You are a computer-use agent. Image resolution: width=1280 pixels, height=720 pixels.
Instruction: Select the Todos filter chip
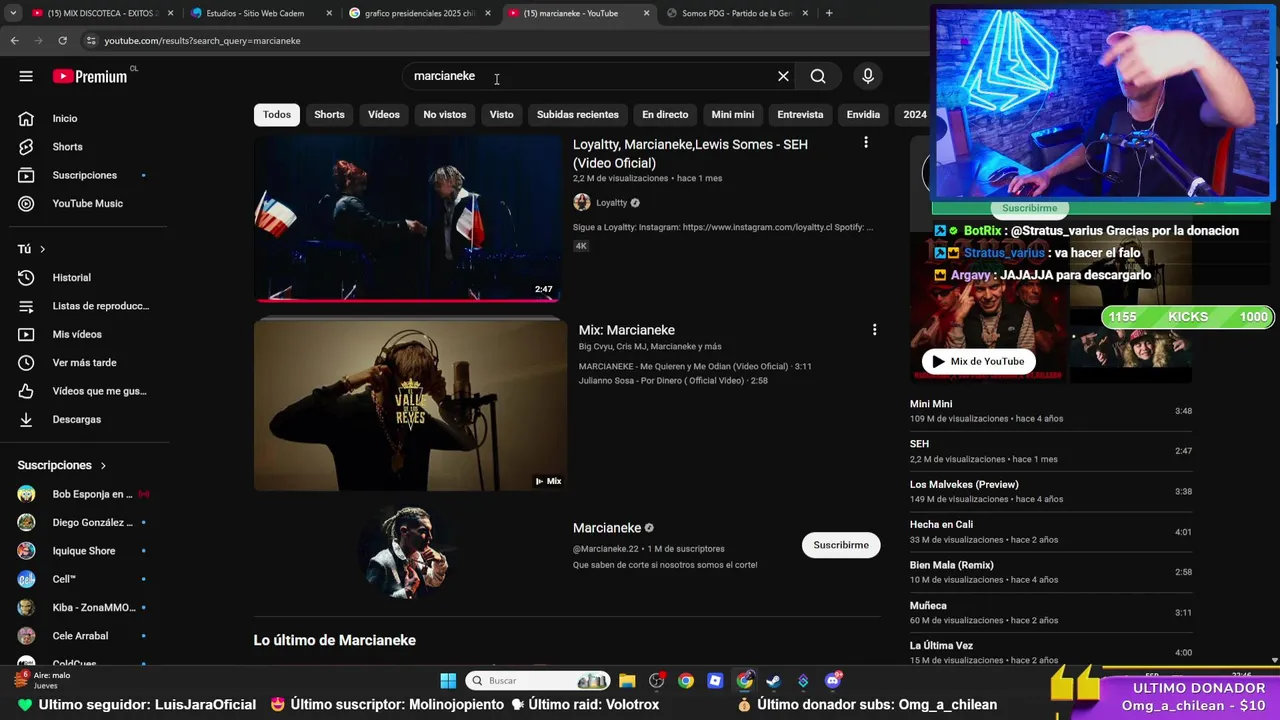tap(277, 114)
